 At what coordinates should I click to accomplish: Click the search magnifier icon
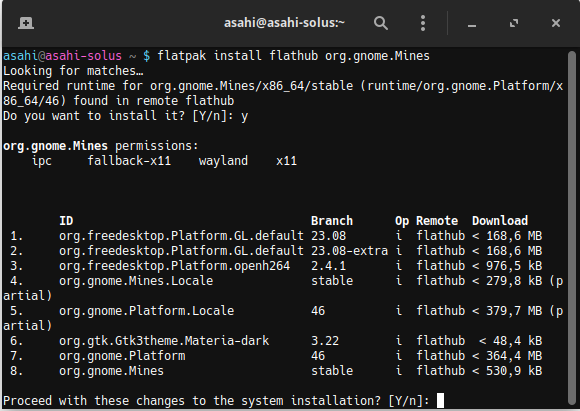(x=381, y=23)
